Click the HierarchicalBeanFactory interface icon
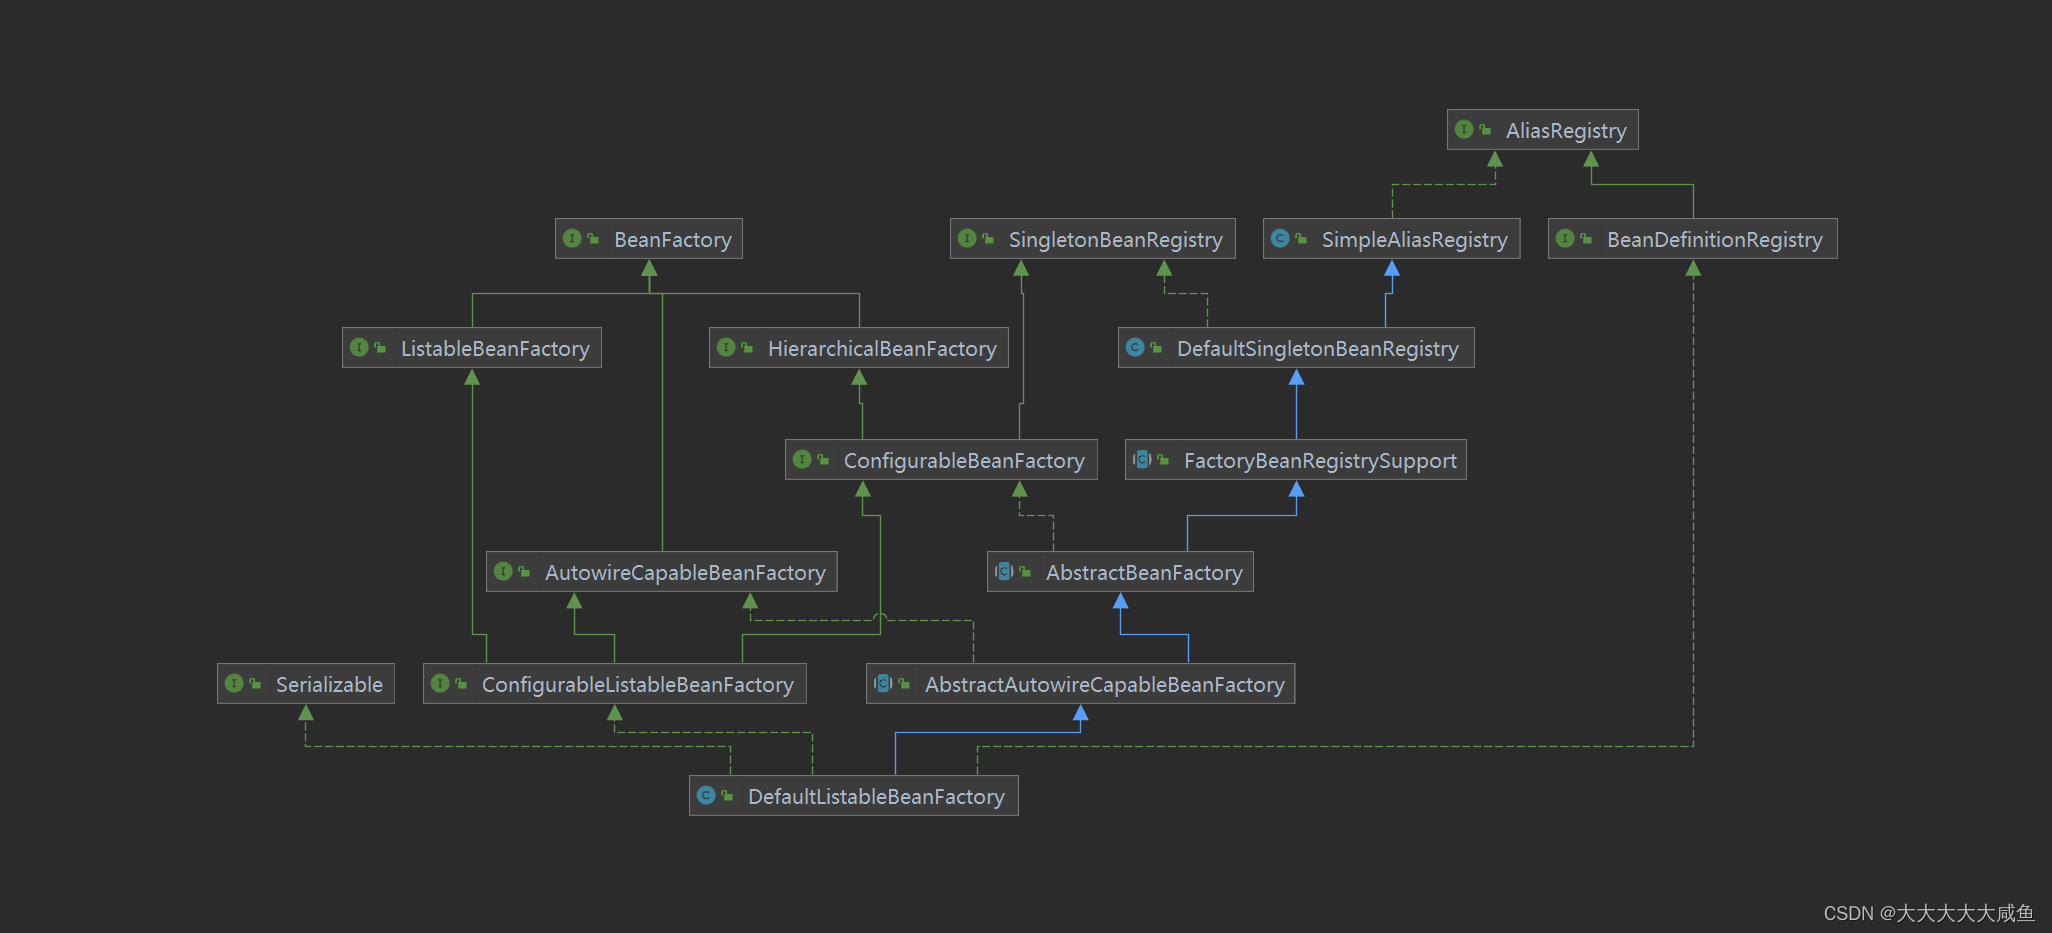 click(x=726, y=347)
